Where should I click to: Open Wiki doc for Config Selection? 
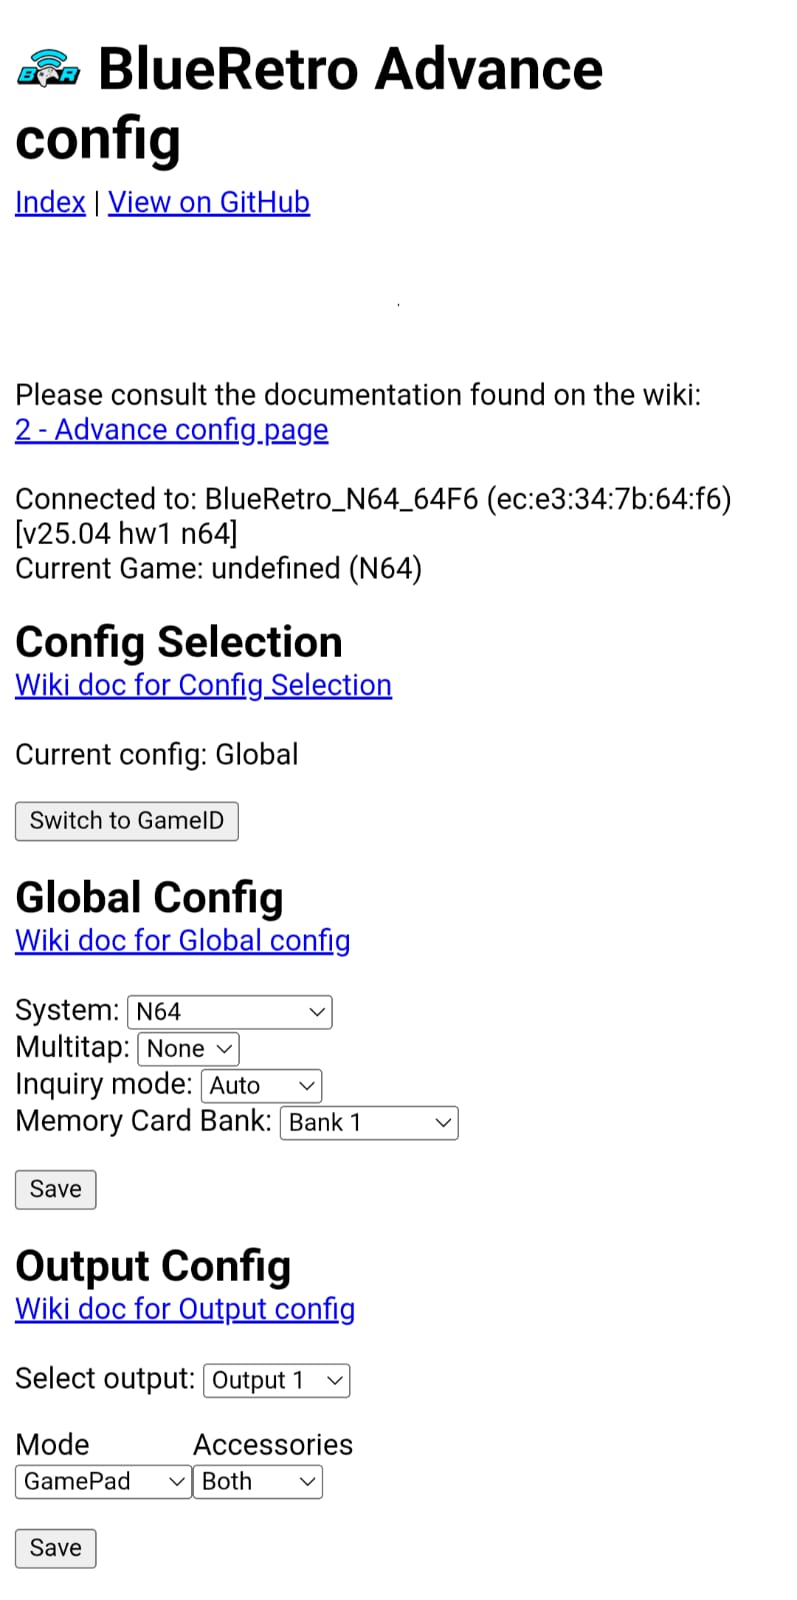point(203,685)
